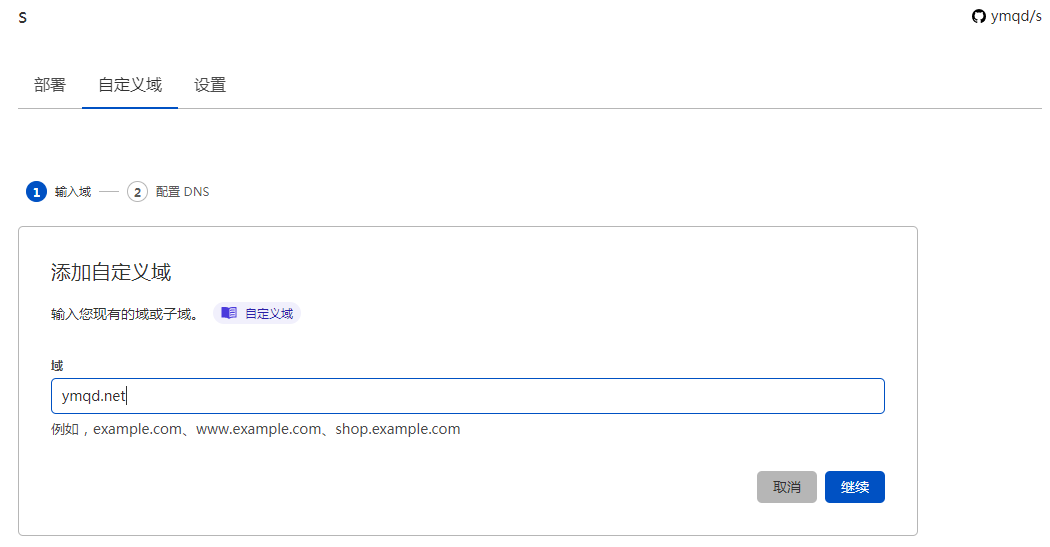The height and width of the screenshot is (547, 1050).
Task: Open the ymqd/s repository link
Action: click(x=1015, y=16)
